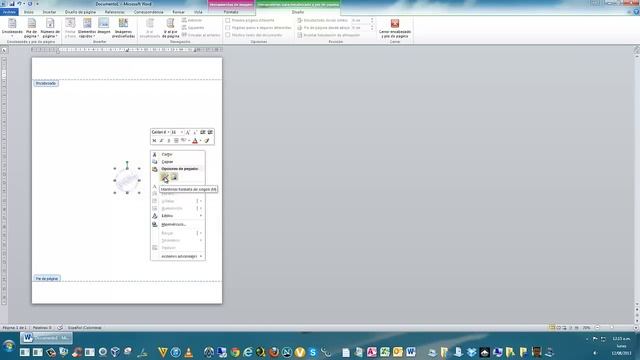Click the taskbar clock showing time
The height and width of the screenshot is (360, 640).
tap(621, 346)
